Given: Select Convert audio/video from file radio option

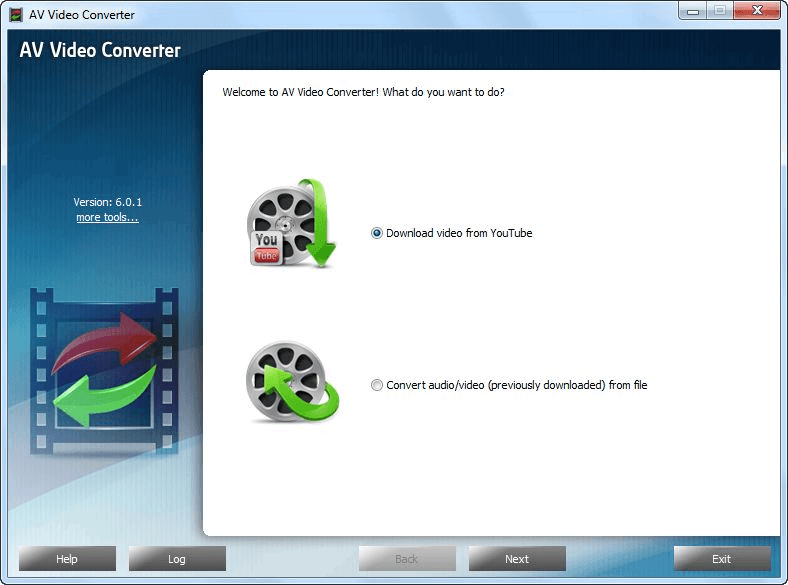Looking at the screenshot, I should tap(376, 385).
